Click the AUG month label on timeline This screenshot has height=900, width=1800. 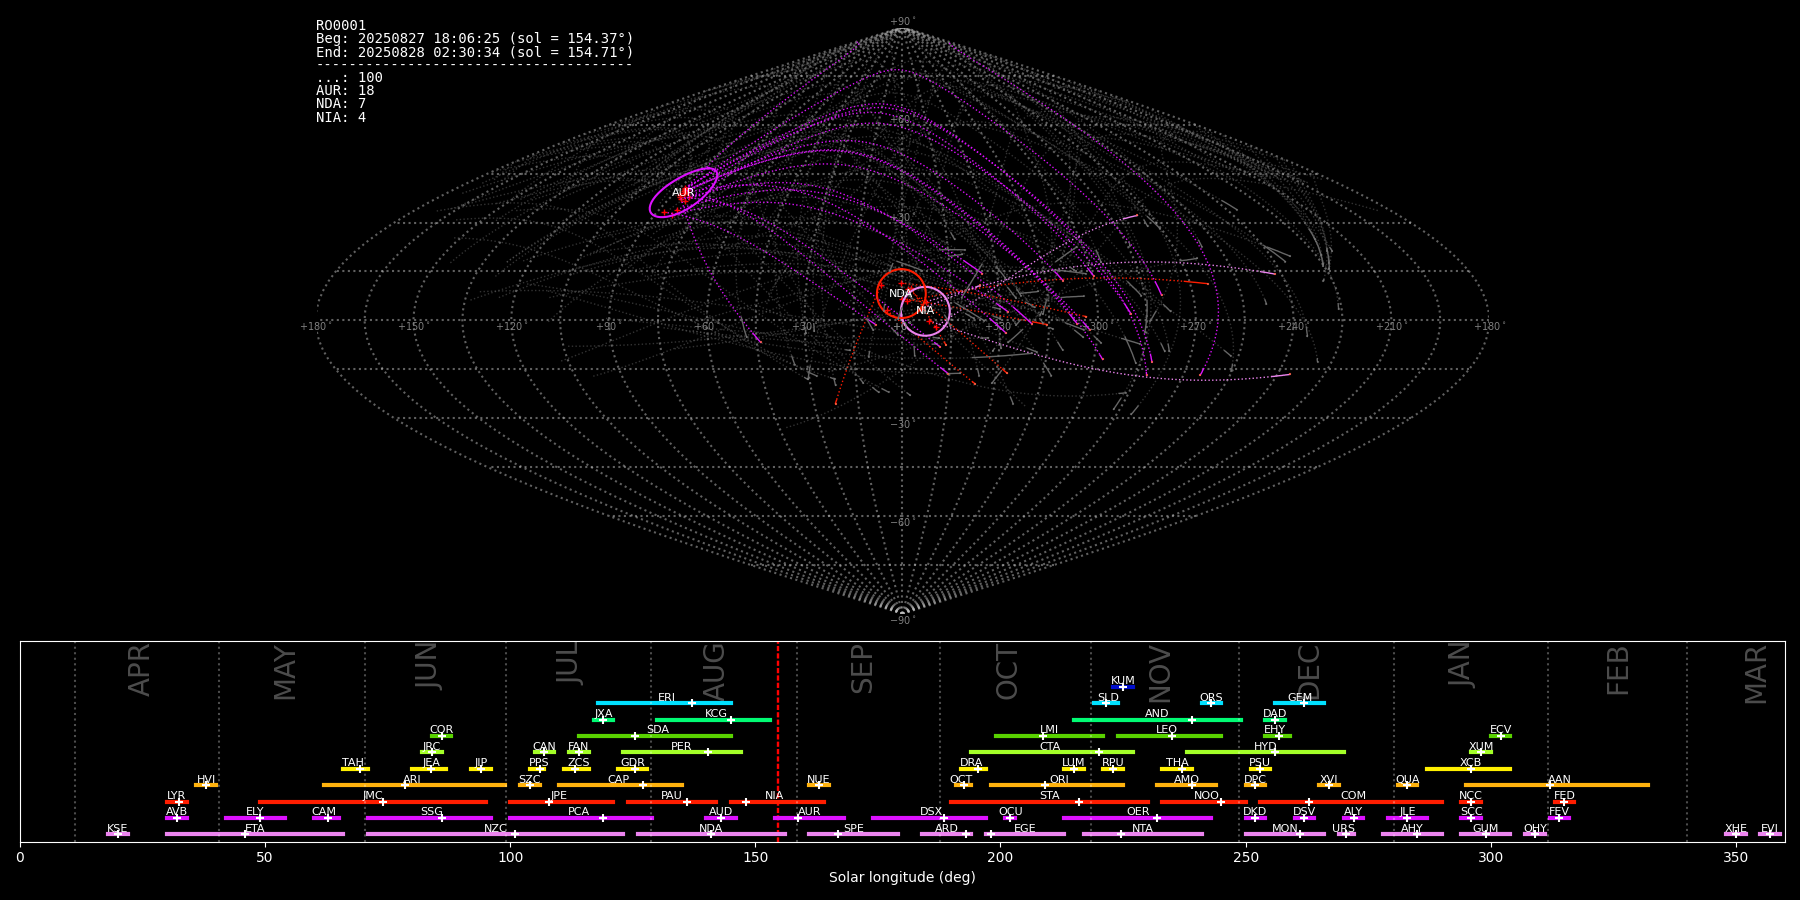click(x=714, y=671)
